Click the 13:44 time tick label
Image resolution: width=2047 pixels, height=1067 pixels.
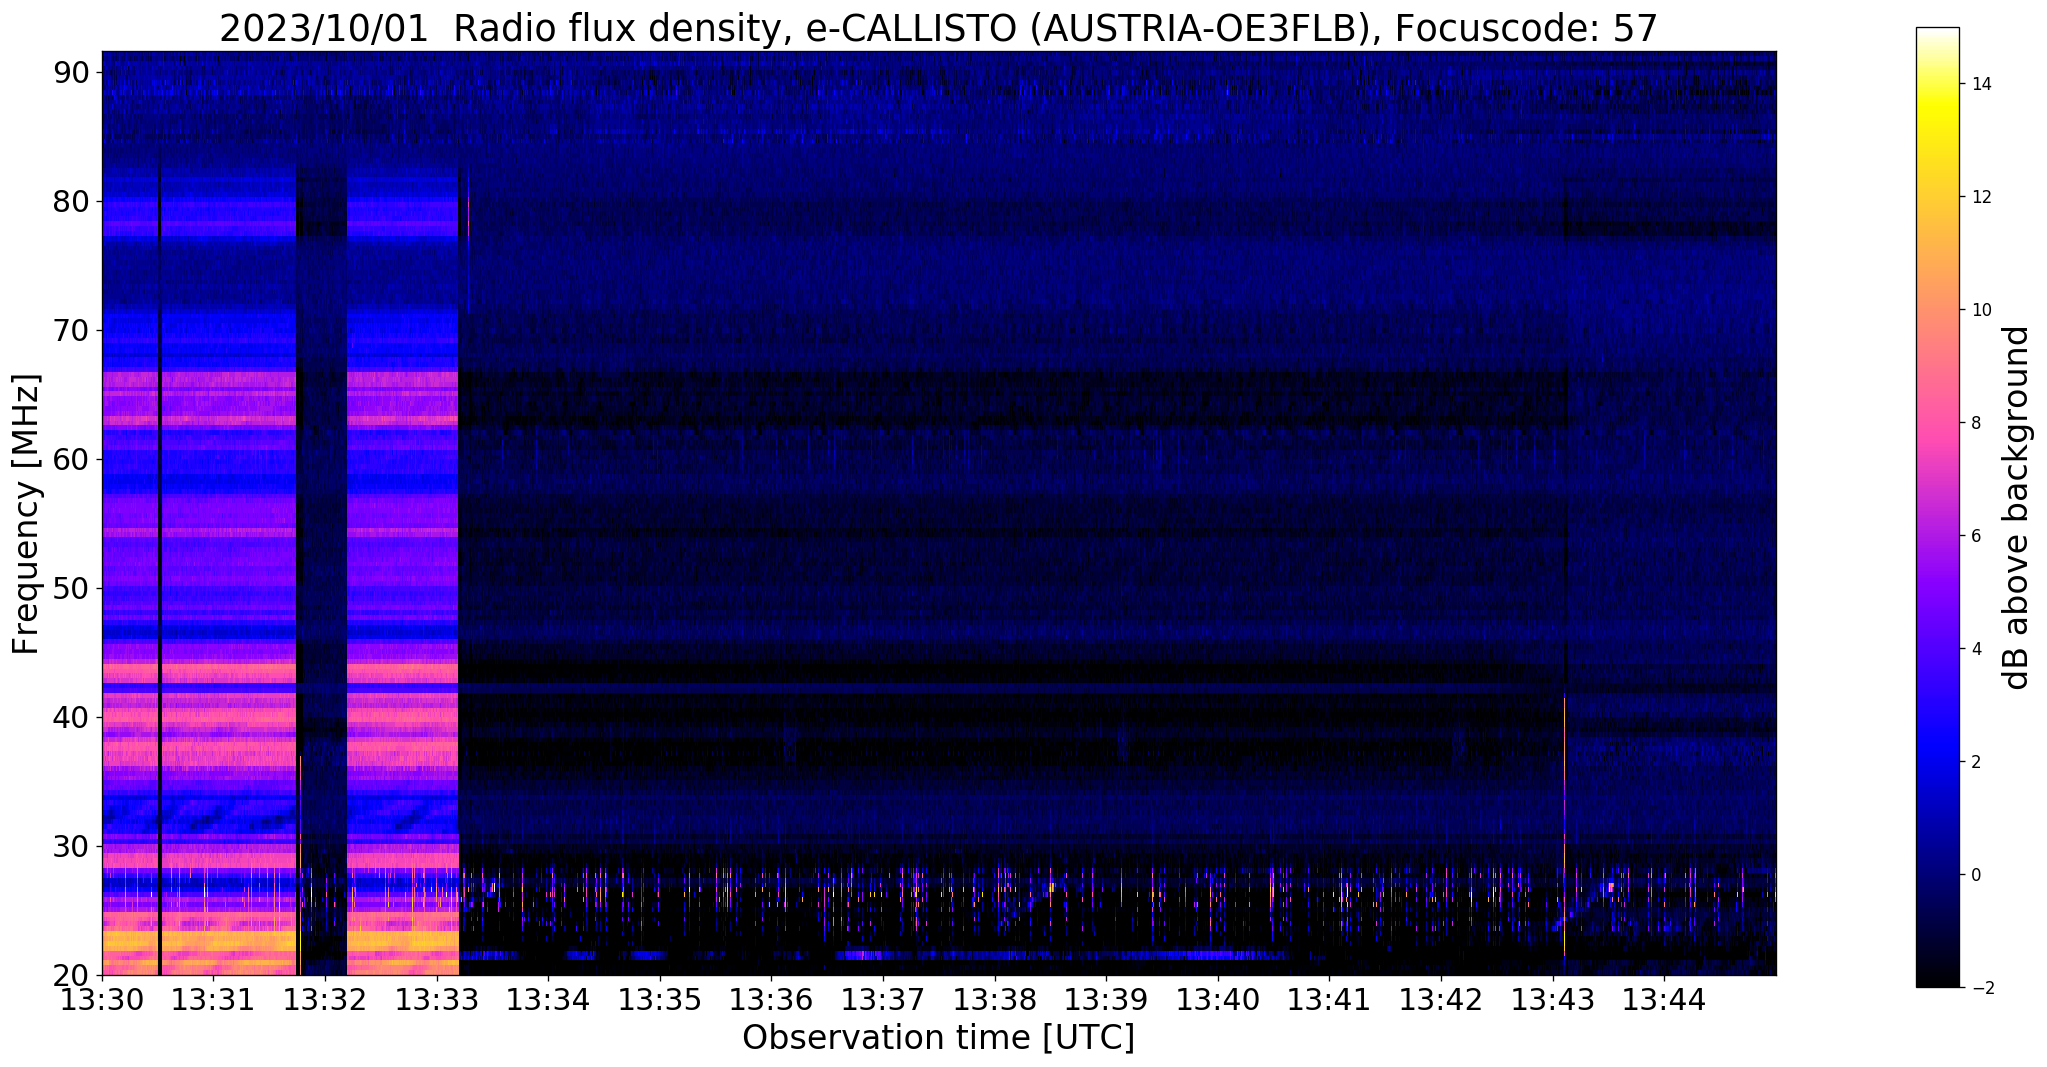tap(1664, 999)
